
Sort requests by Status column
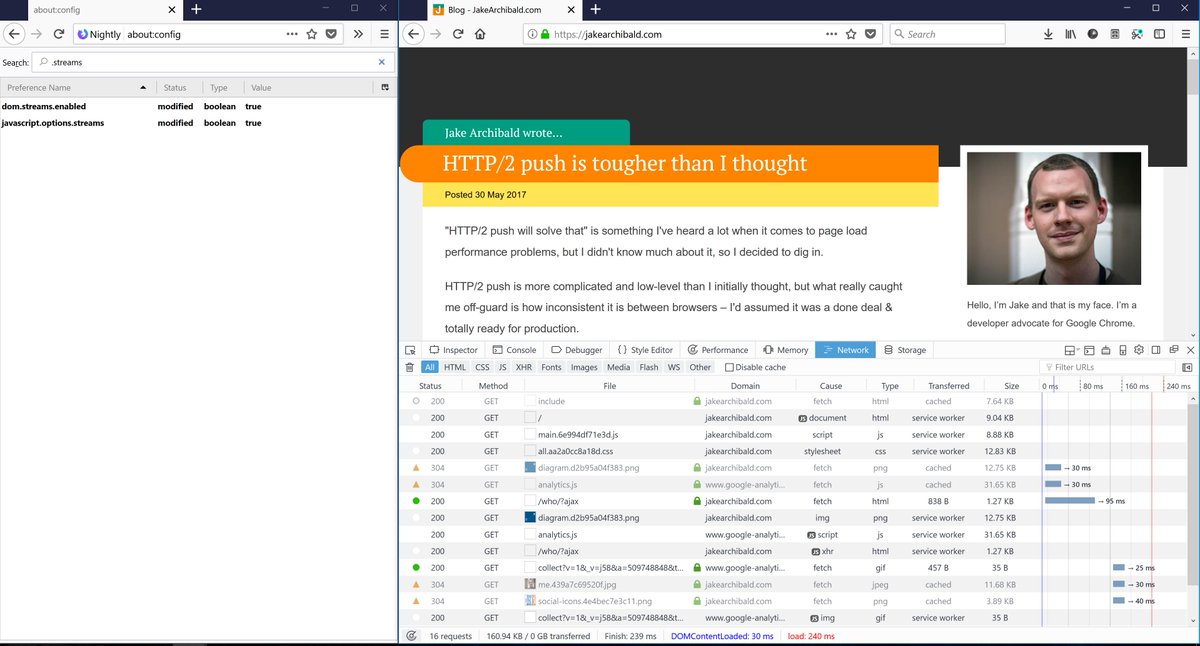point(431,385)
